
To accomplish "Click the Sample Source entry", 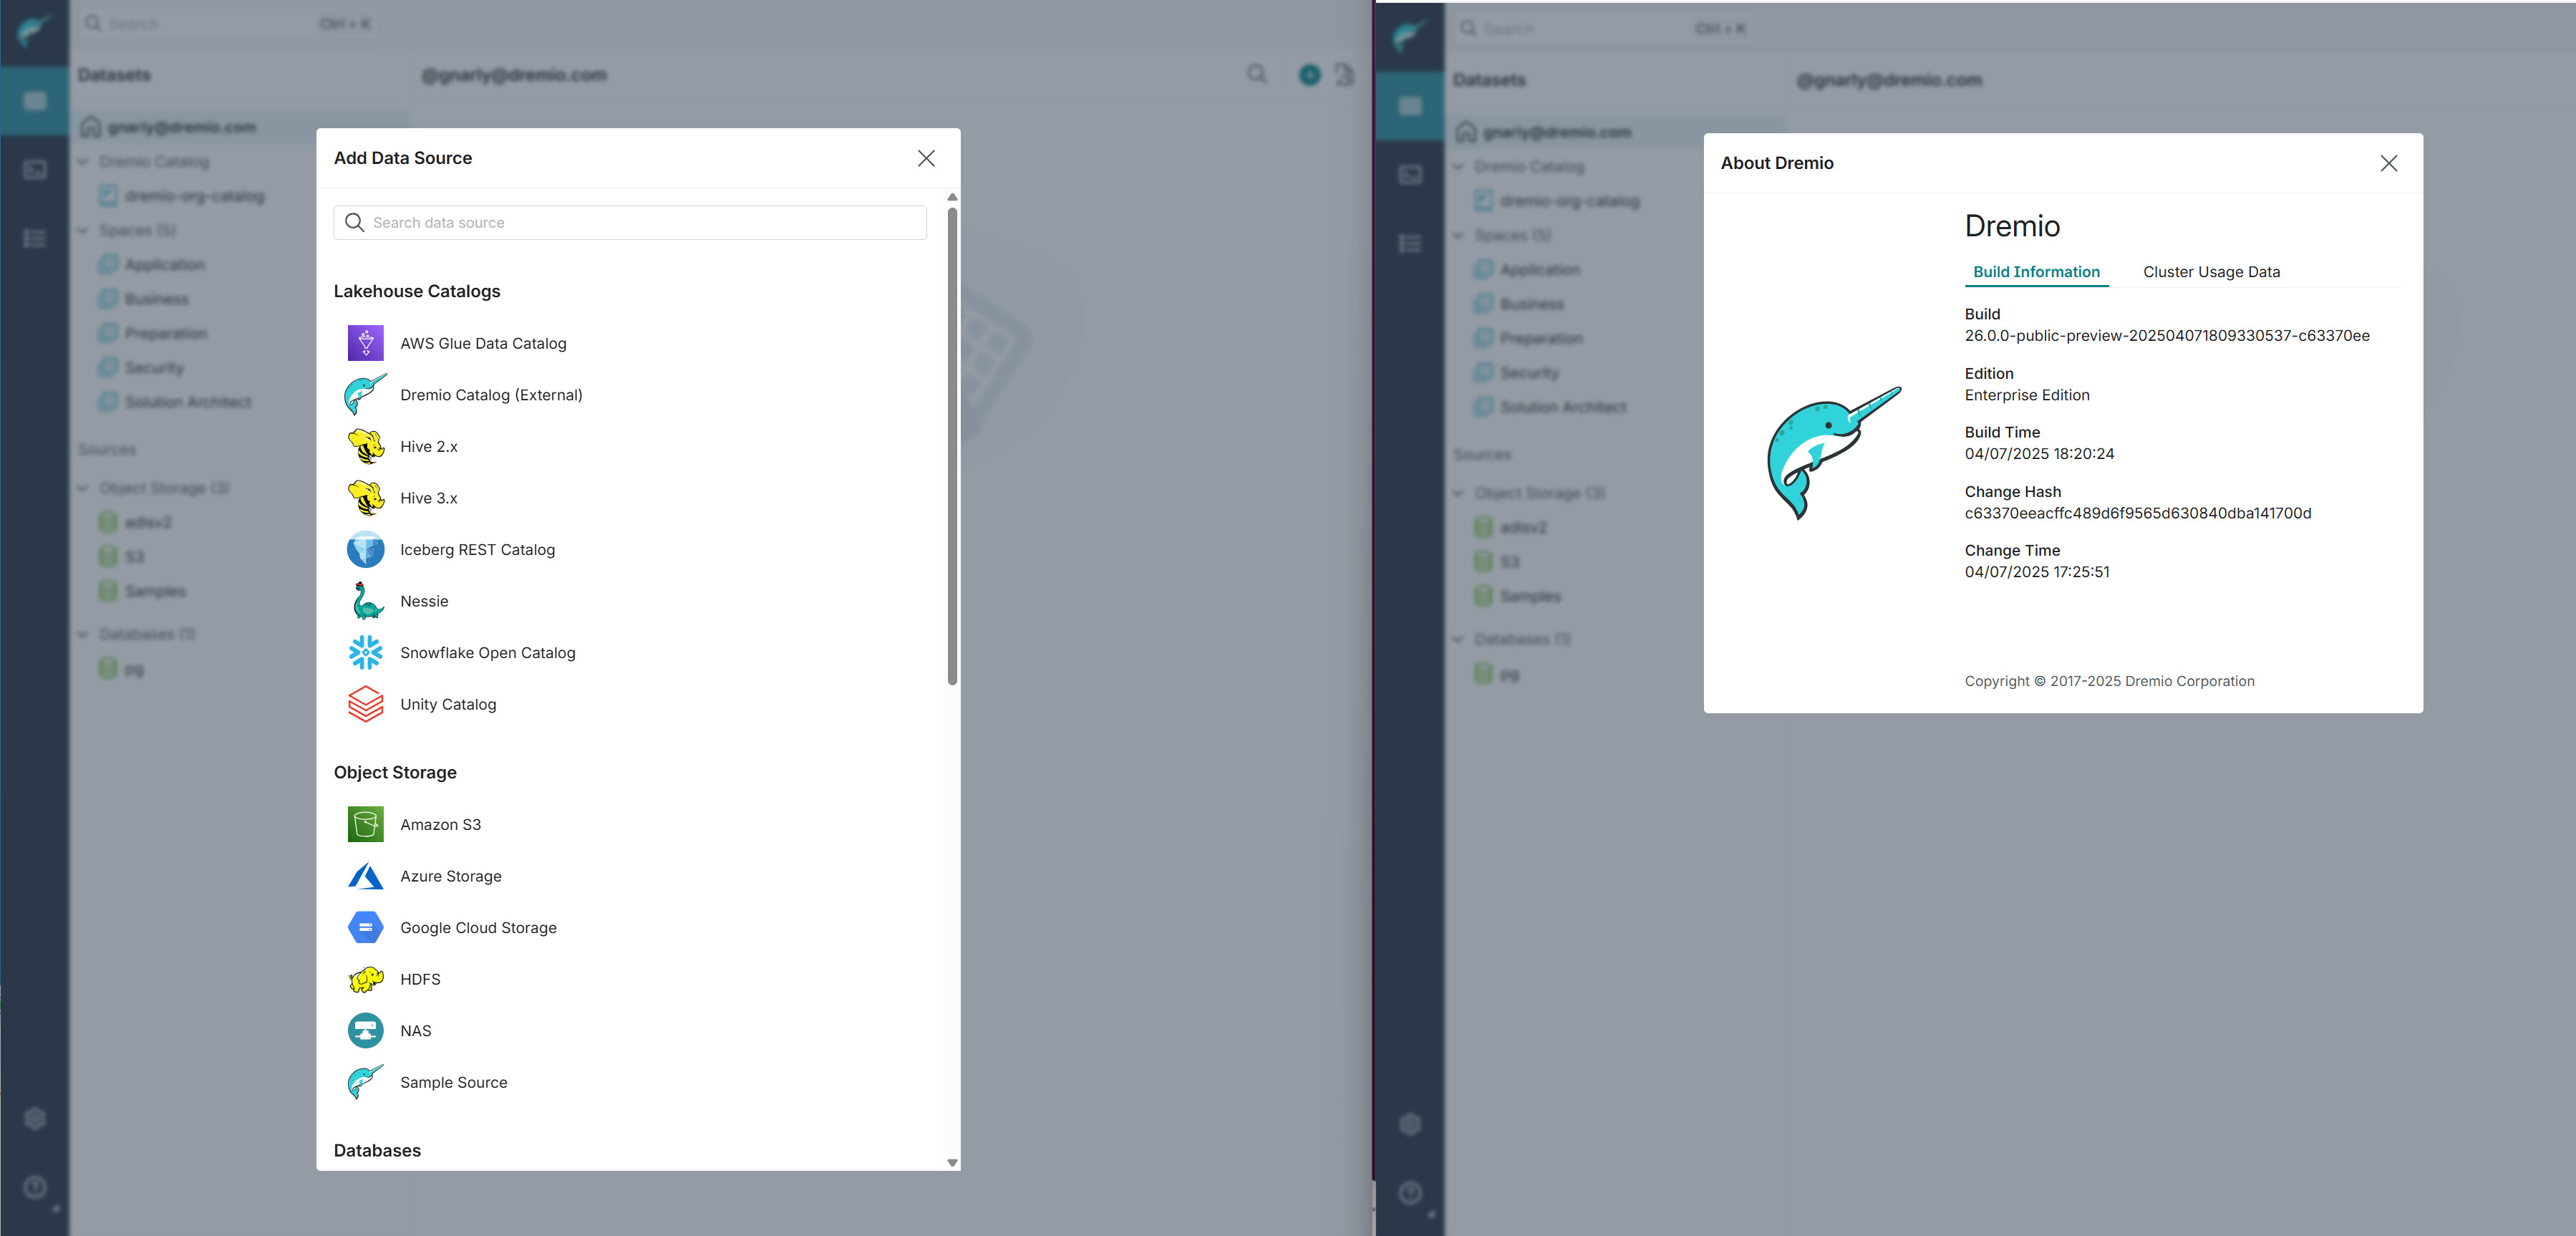I will tap(453, 1082).
